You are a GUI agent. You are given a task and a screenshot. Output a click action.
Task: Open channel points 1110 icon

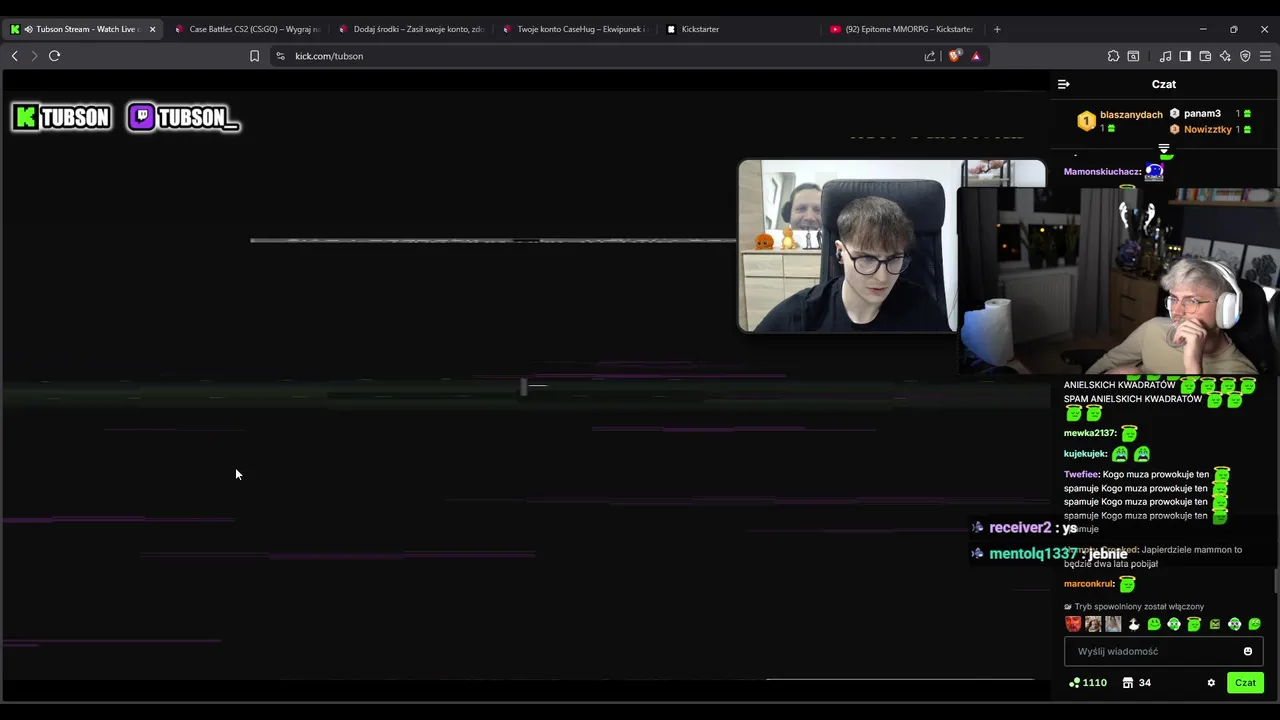tap(1088, 683)
